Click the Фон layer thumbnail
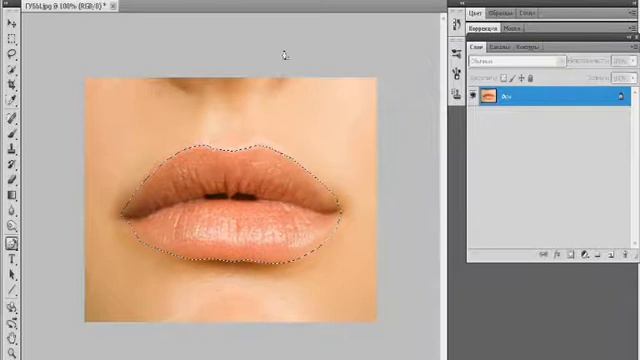640x360 pixels. pyautogui.click(x=488, y=96)
